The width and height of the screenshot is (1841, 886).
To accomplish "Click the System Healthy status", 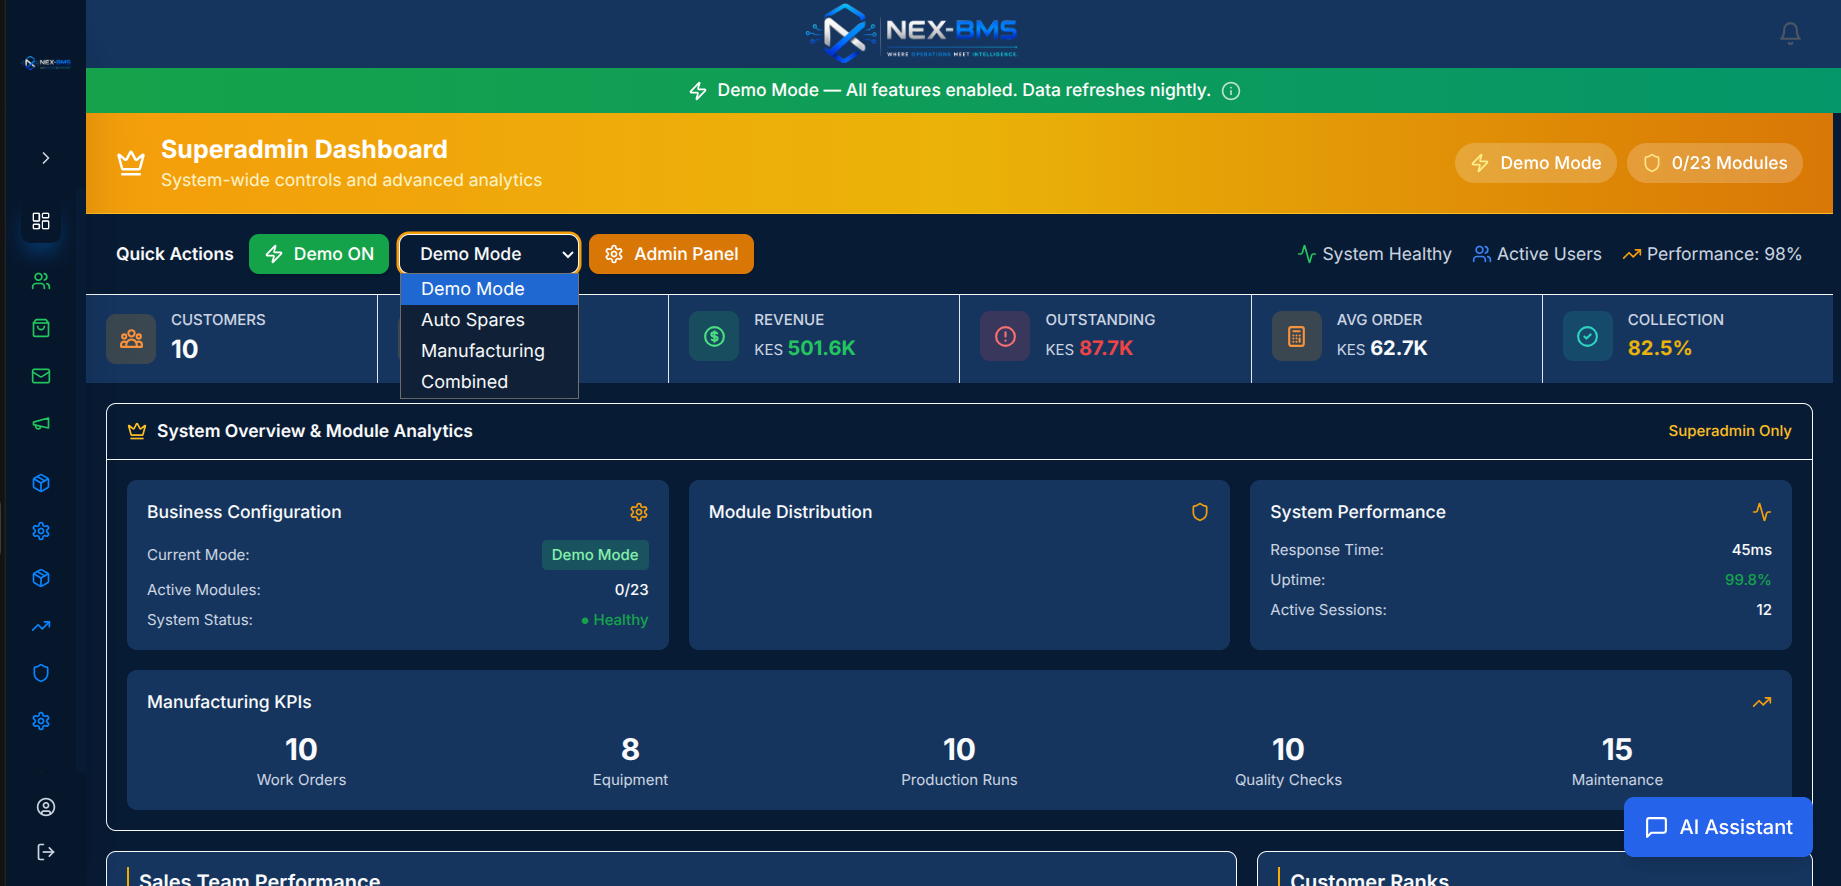I will [x=1374, y=254].
